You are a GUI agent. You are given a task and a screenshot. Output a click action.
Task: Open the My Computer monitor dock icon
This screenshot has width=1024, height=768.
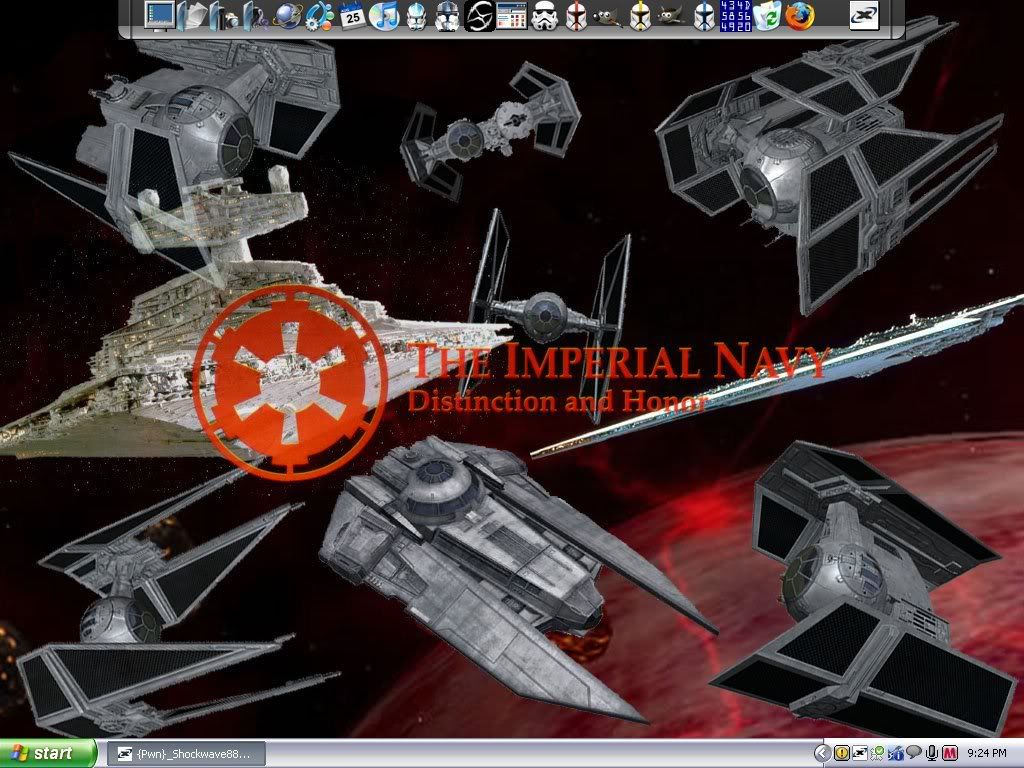point(159,16)
